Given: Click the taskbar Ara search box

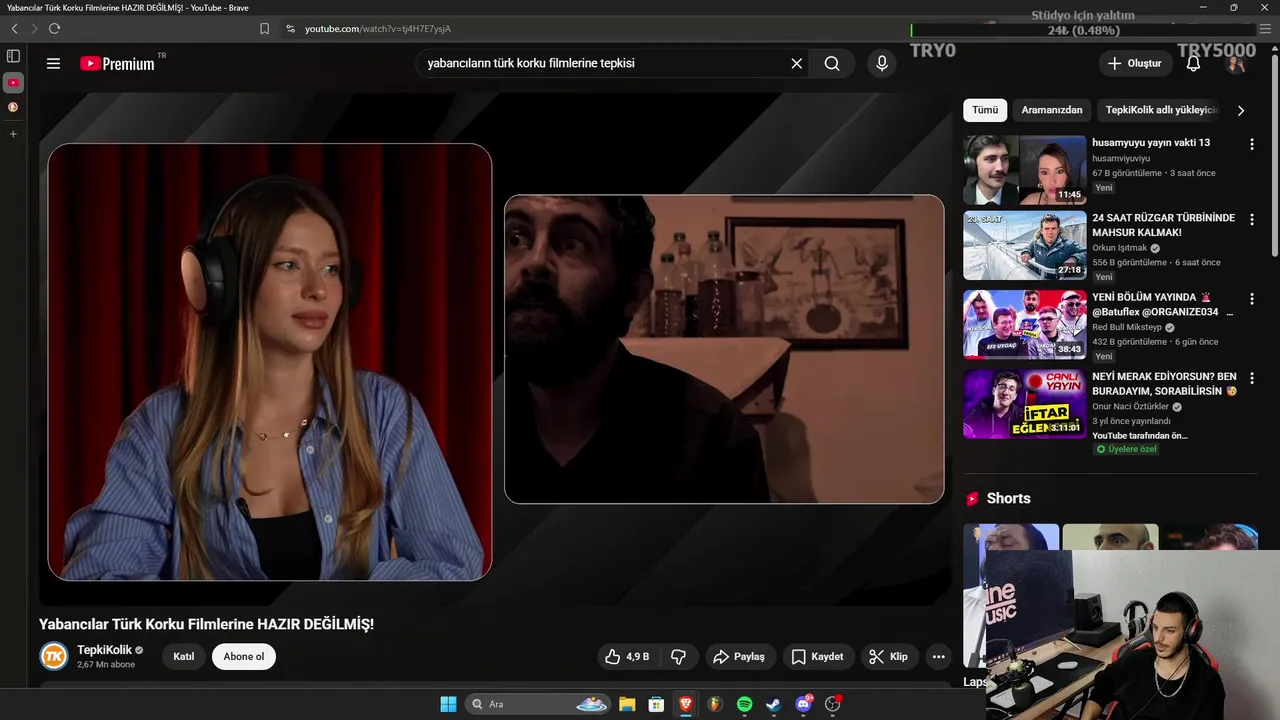Looking at the screenshot, I should 538,704.
